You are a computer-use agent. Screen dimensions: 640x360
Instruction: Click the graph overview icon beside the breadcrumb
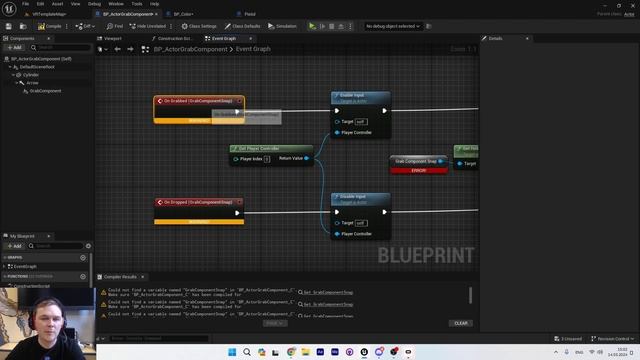(145, 49)
